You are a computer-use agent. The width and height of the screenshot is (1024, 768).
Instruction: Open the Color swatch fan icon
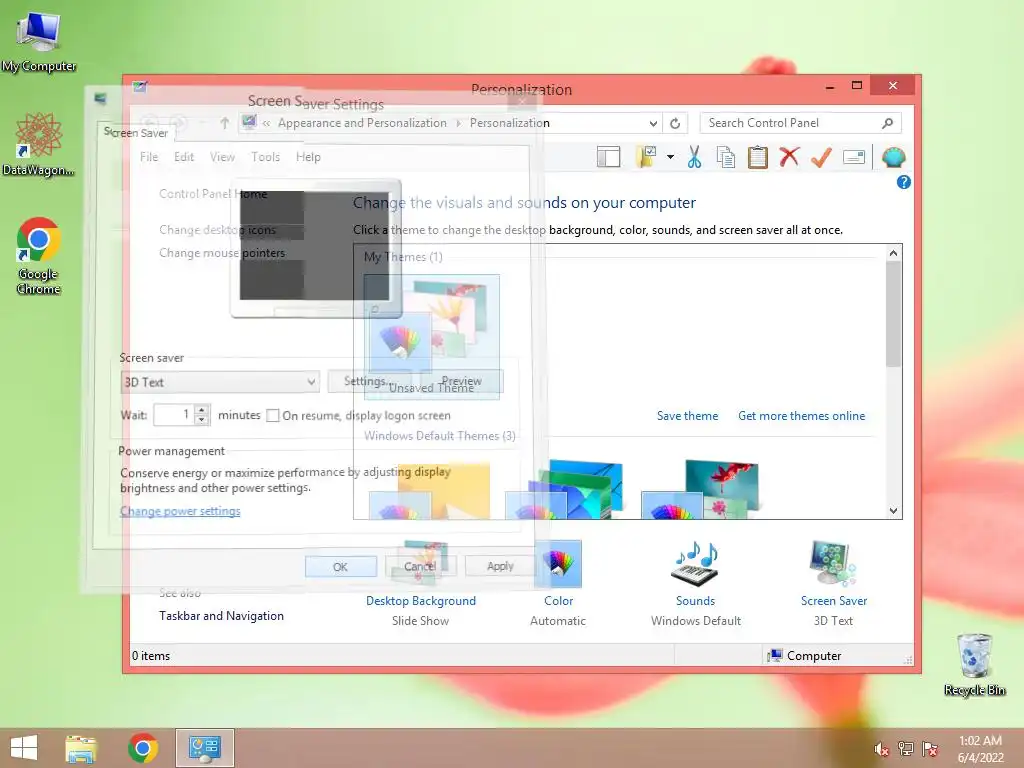tap(558, 564)
